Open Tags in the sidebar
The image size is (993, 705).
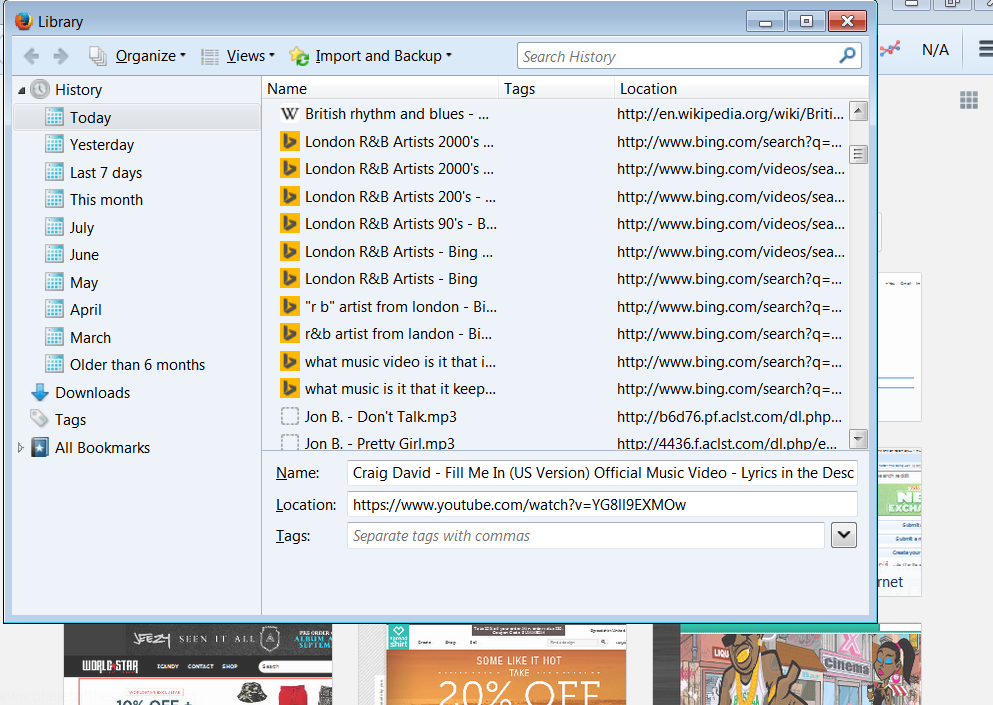[136, 420]
